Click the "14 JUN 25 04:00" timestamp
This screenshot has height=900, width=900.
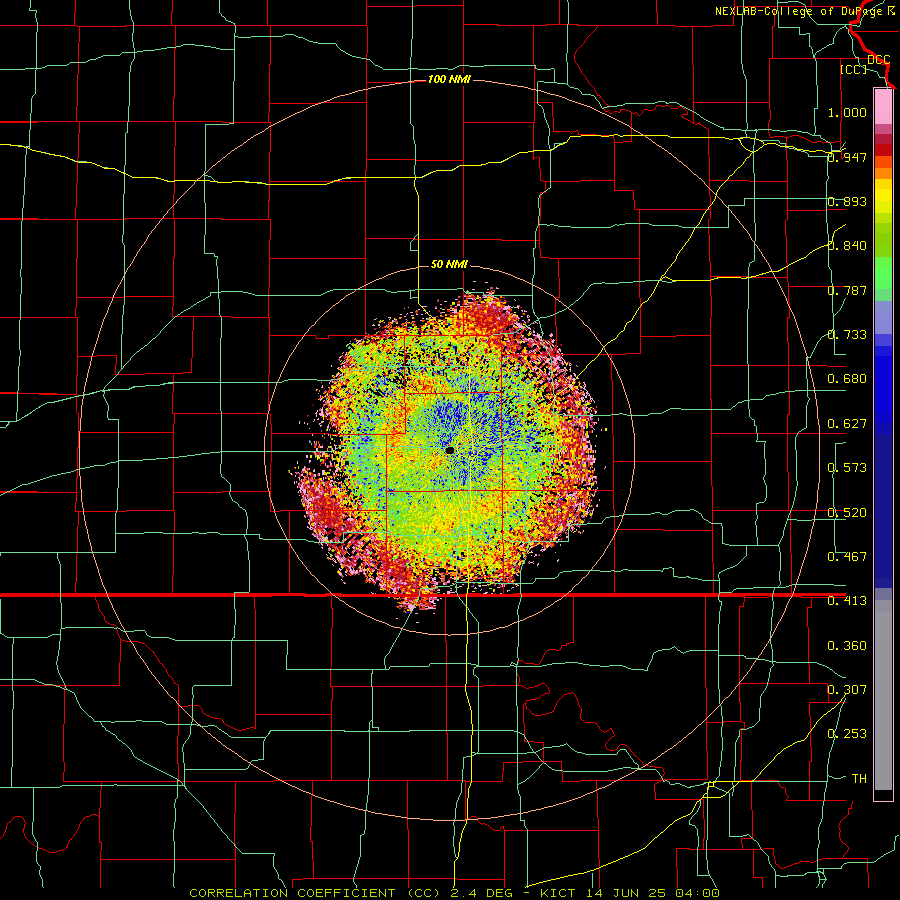(x=651, y=893)
